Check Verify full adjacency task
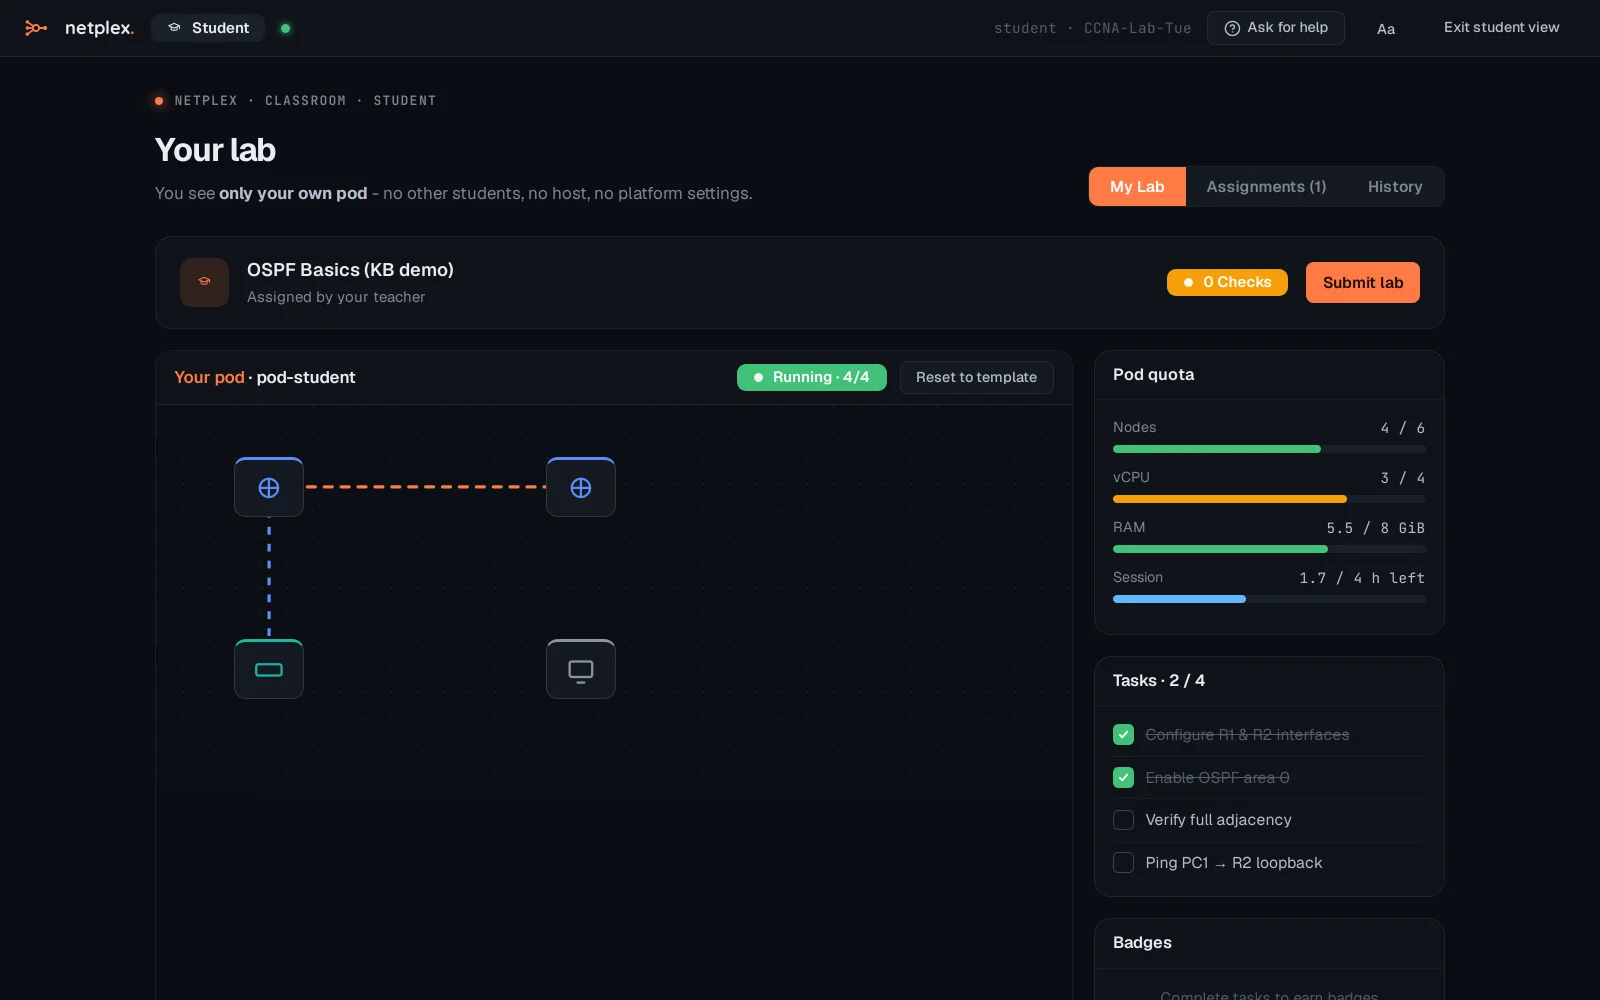Image resolution: width=1600 pixels, height=1000 pixels. [1123, 820]
